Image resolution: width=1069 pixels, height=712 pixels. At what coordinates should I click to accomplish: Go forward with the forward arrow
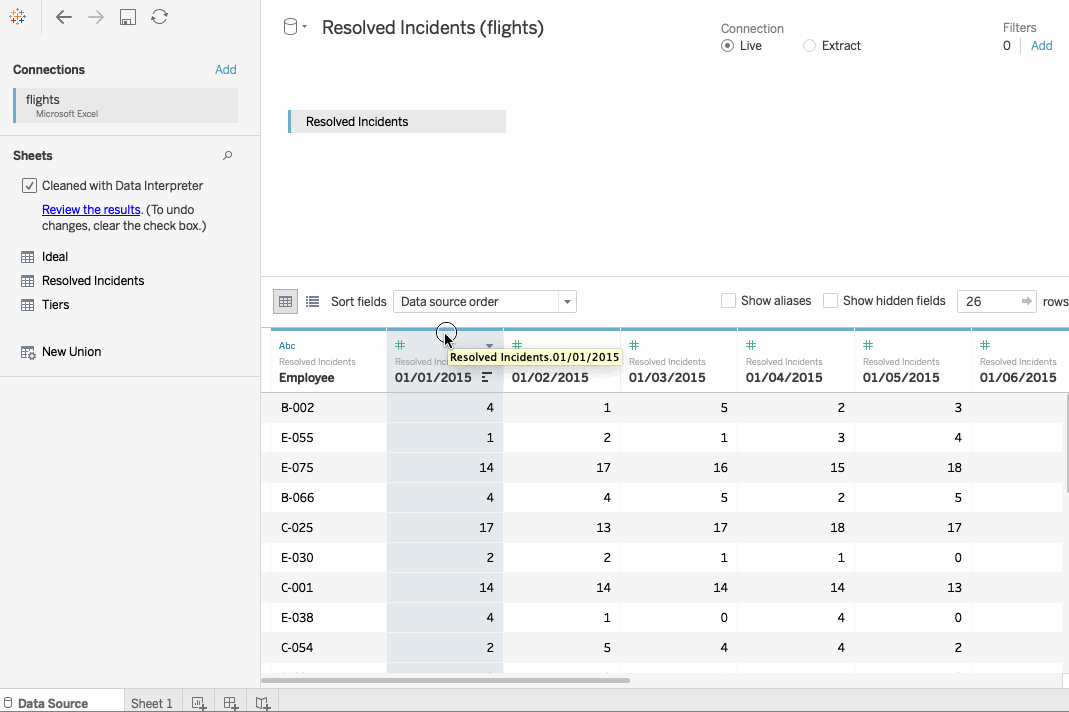click(x=96, y=17)
